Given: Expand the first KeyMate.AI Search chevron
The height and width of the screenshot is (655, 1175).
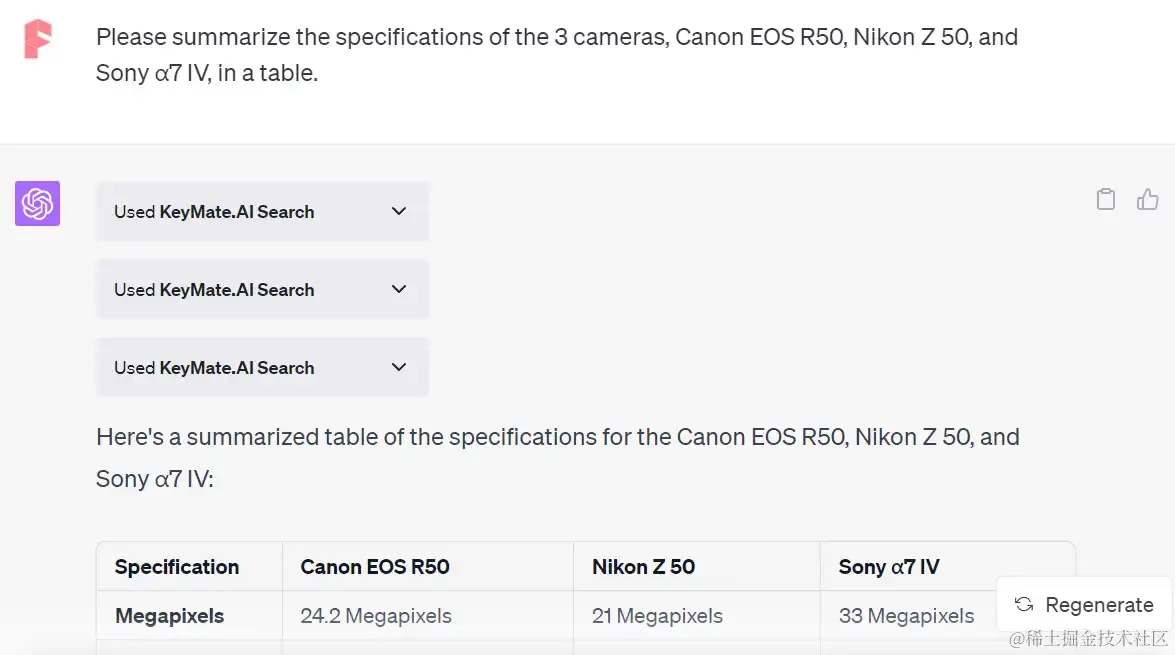Looking at the screenshot, I should [x=399, y=211].
